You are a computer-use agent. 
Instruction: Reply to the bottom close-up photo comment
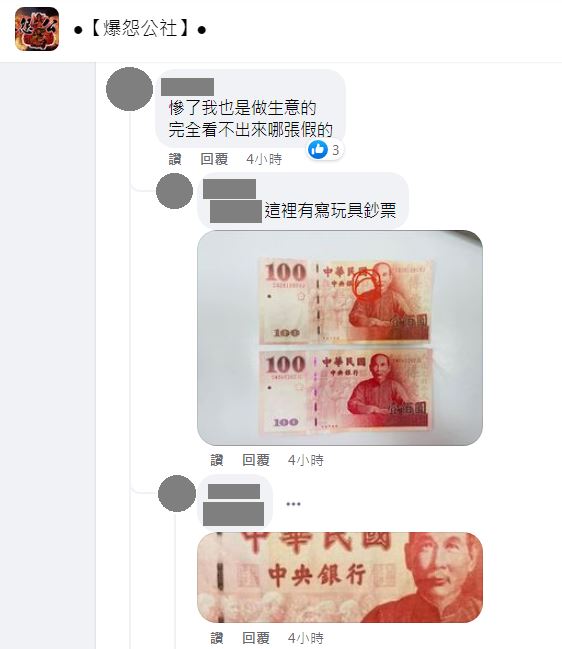tap(256, 638)
